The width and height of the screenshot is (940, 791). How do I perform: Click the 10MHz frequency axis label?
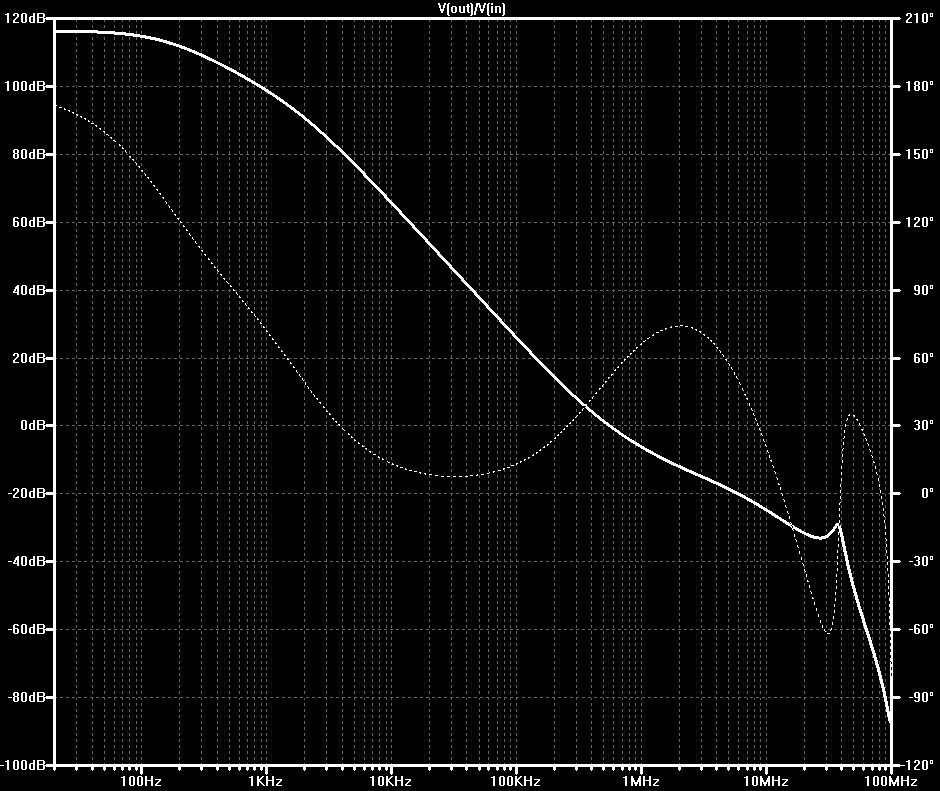pos(766,781)
